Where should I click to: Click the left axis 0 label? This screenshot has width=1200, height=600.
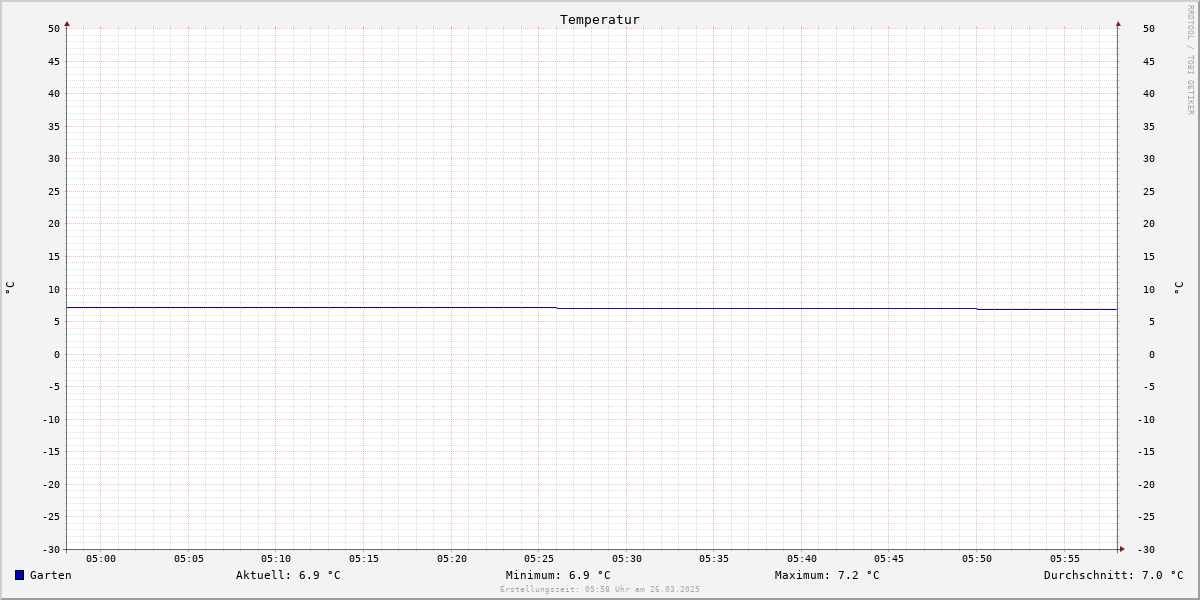pos(57,354)
